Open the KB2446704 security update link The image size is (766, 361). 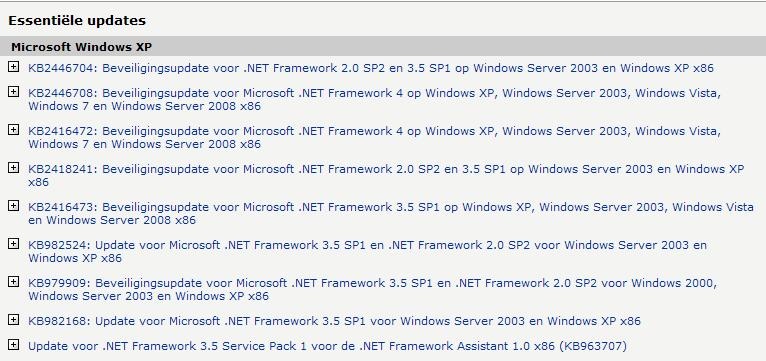[x=371, y=68]
